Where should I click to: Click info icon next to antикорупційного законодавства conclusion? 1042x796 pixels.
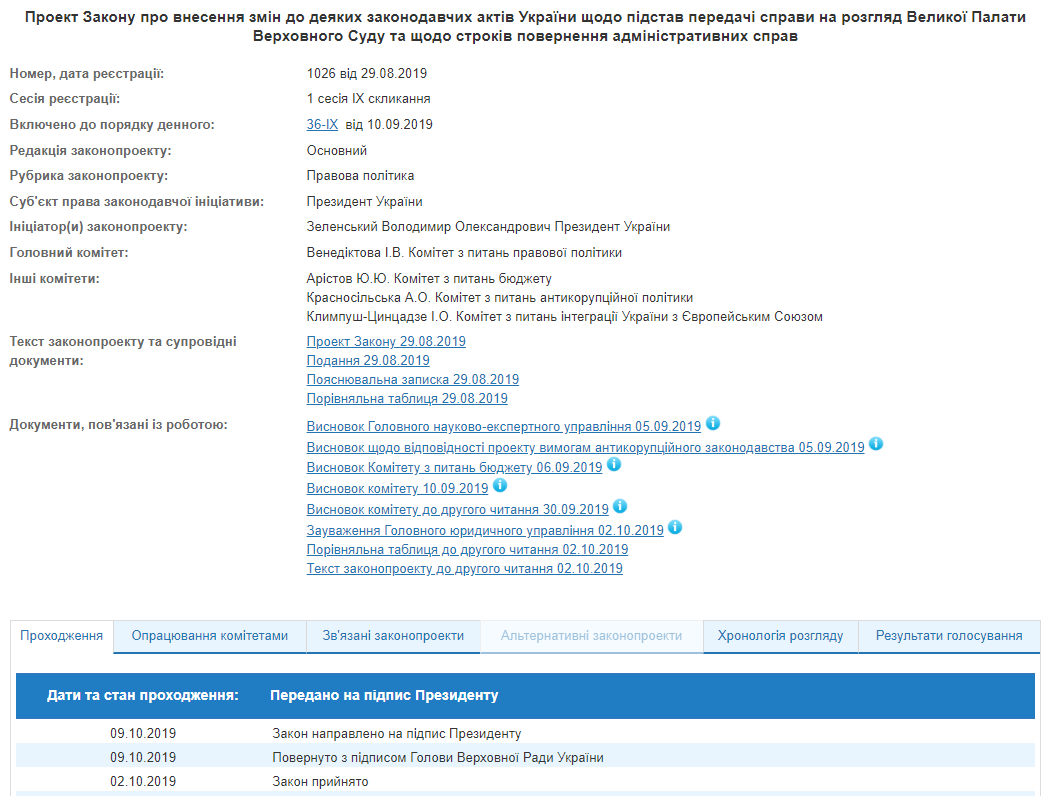tap(877, 446)
